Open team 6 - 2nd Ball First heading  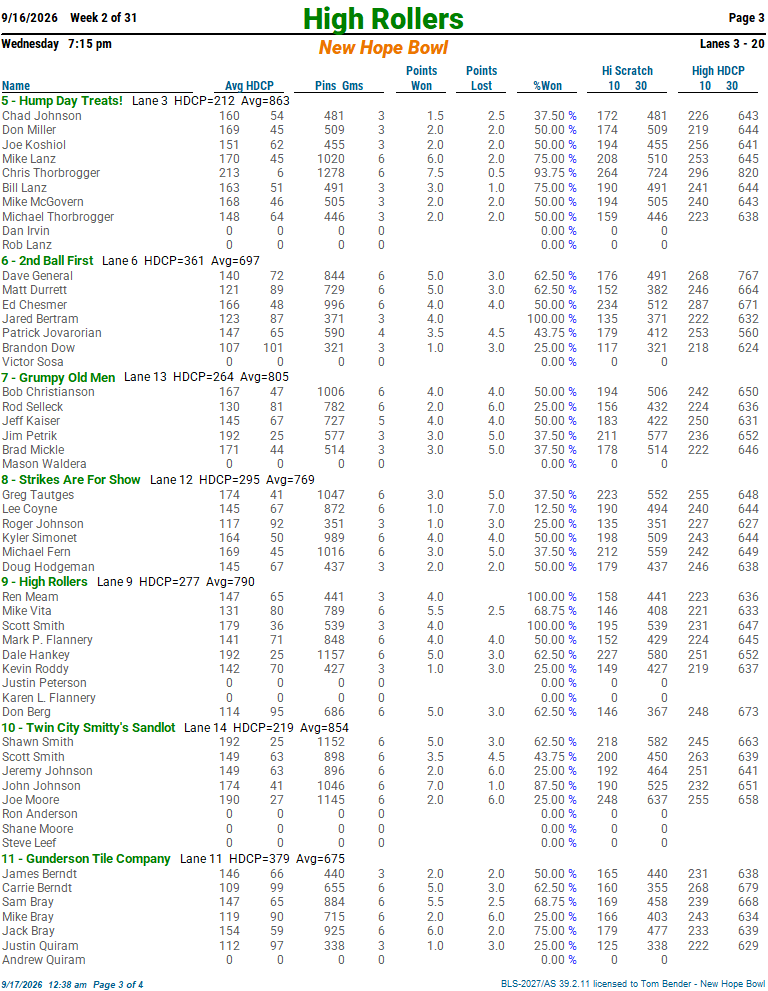47,260
